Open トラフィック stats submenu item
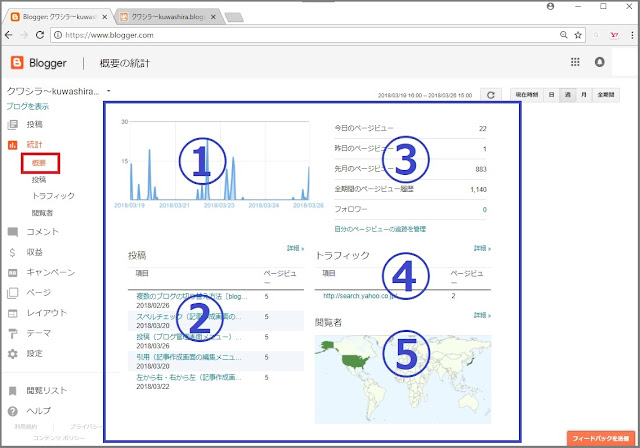Image resolution: width=640 pixels, height=448 pixels. (x=53, y=196)
